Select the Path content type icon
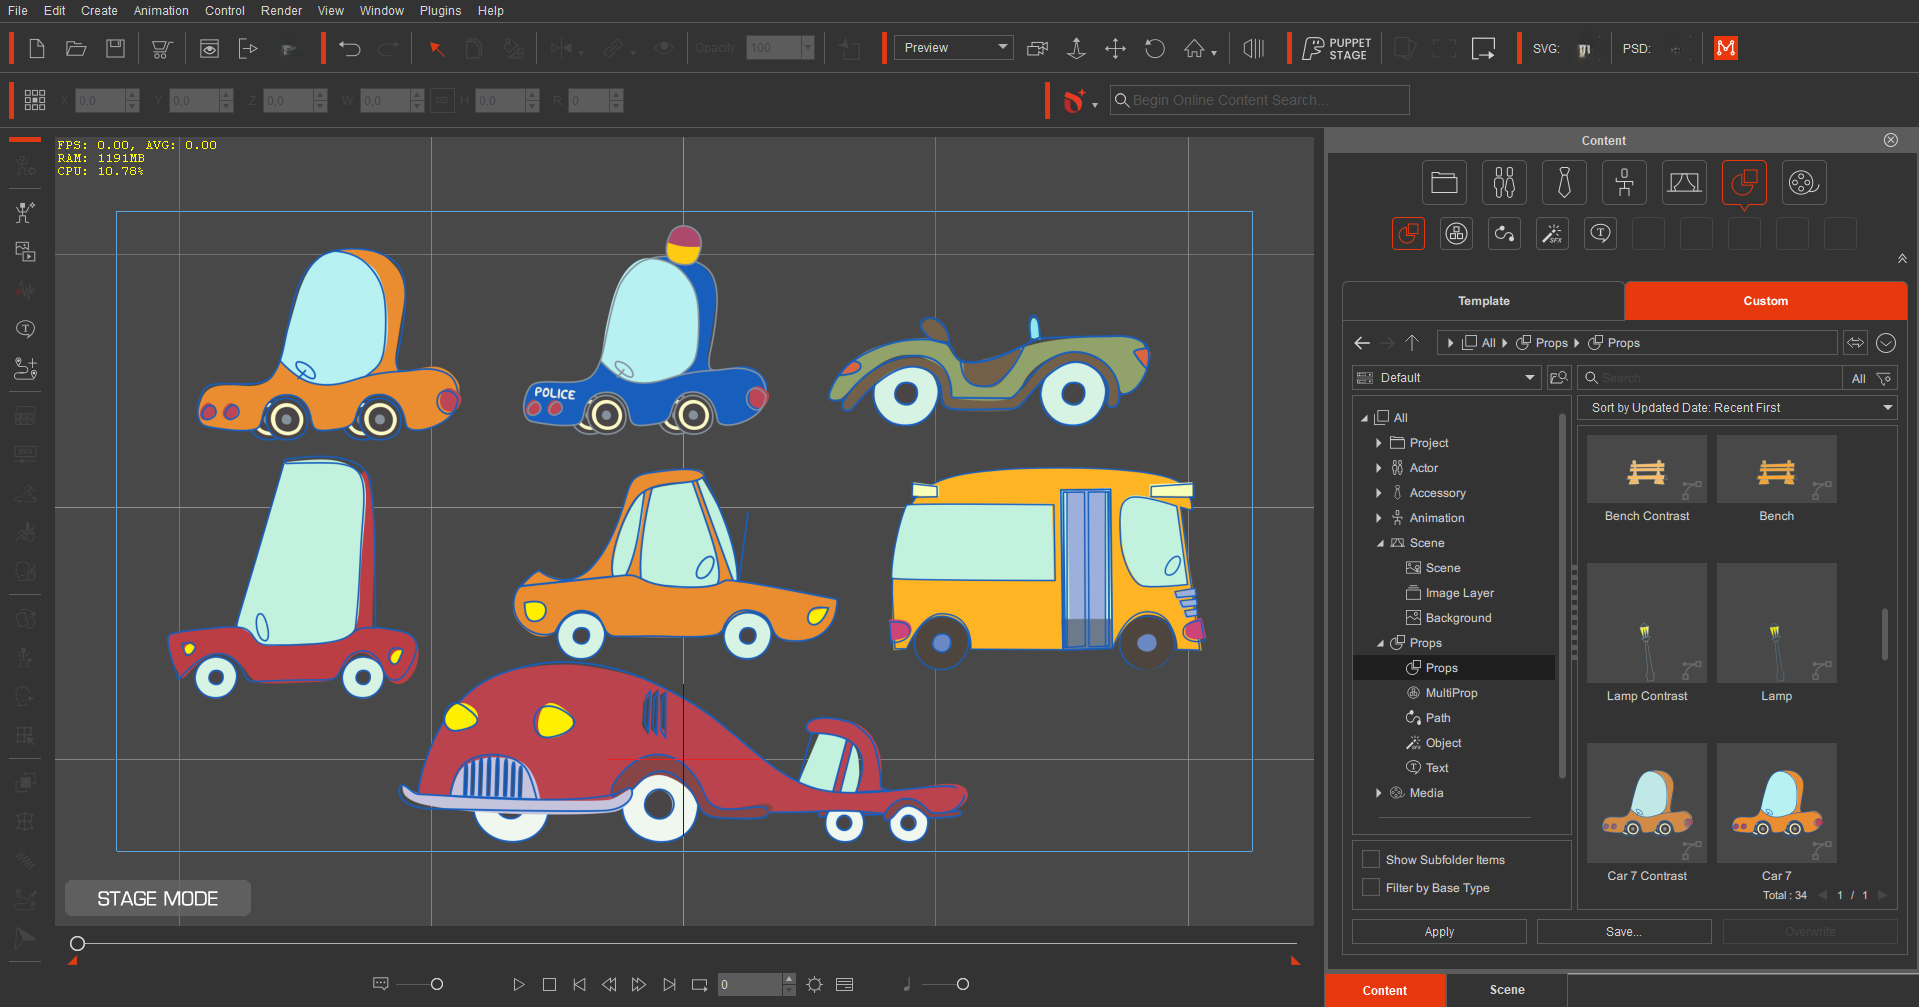Viewport: 1919px width, 1007px height. [x=1504, y=233]
